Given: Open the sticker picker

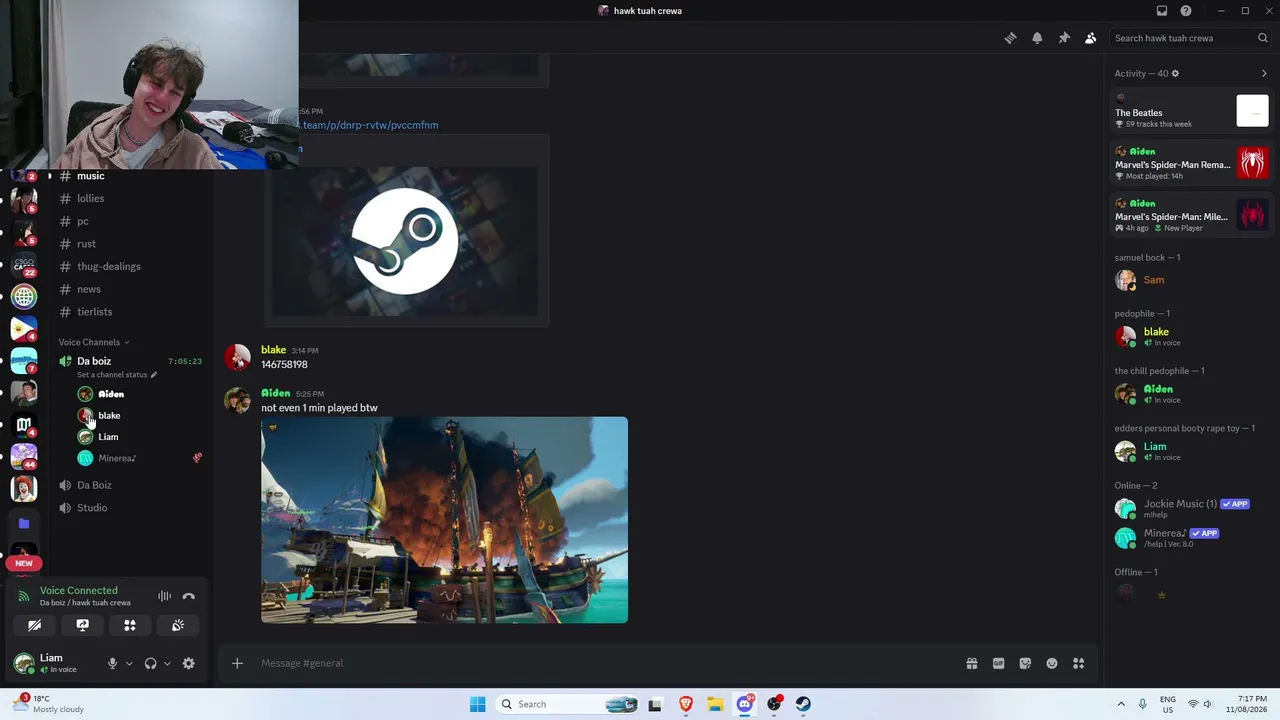Looking at the screenshot, I should pos(1025,663).
